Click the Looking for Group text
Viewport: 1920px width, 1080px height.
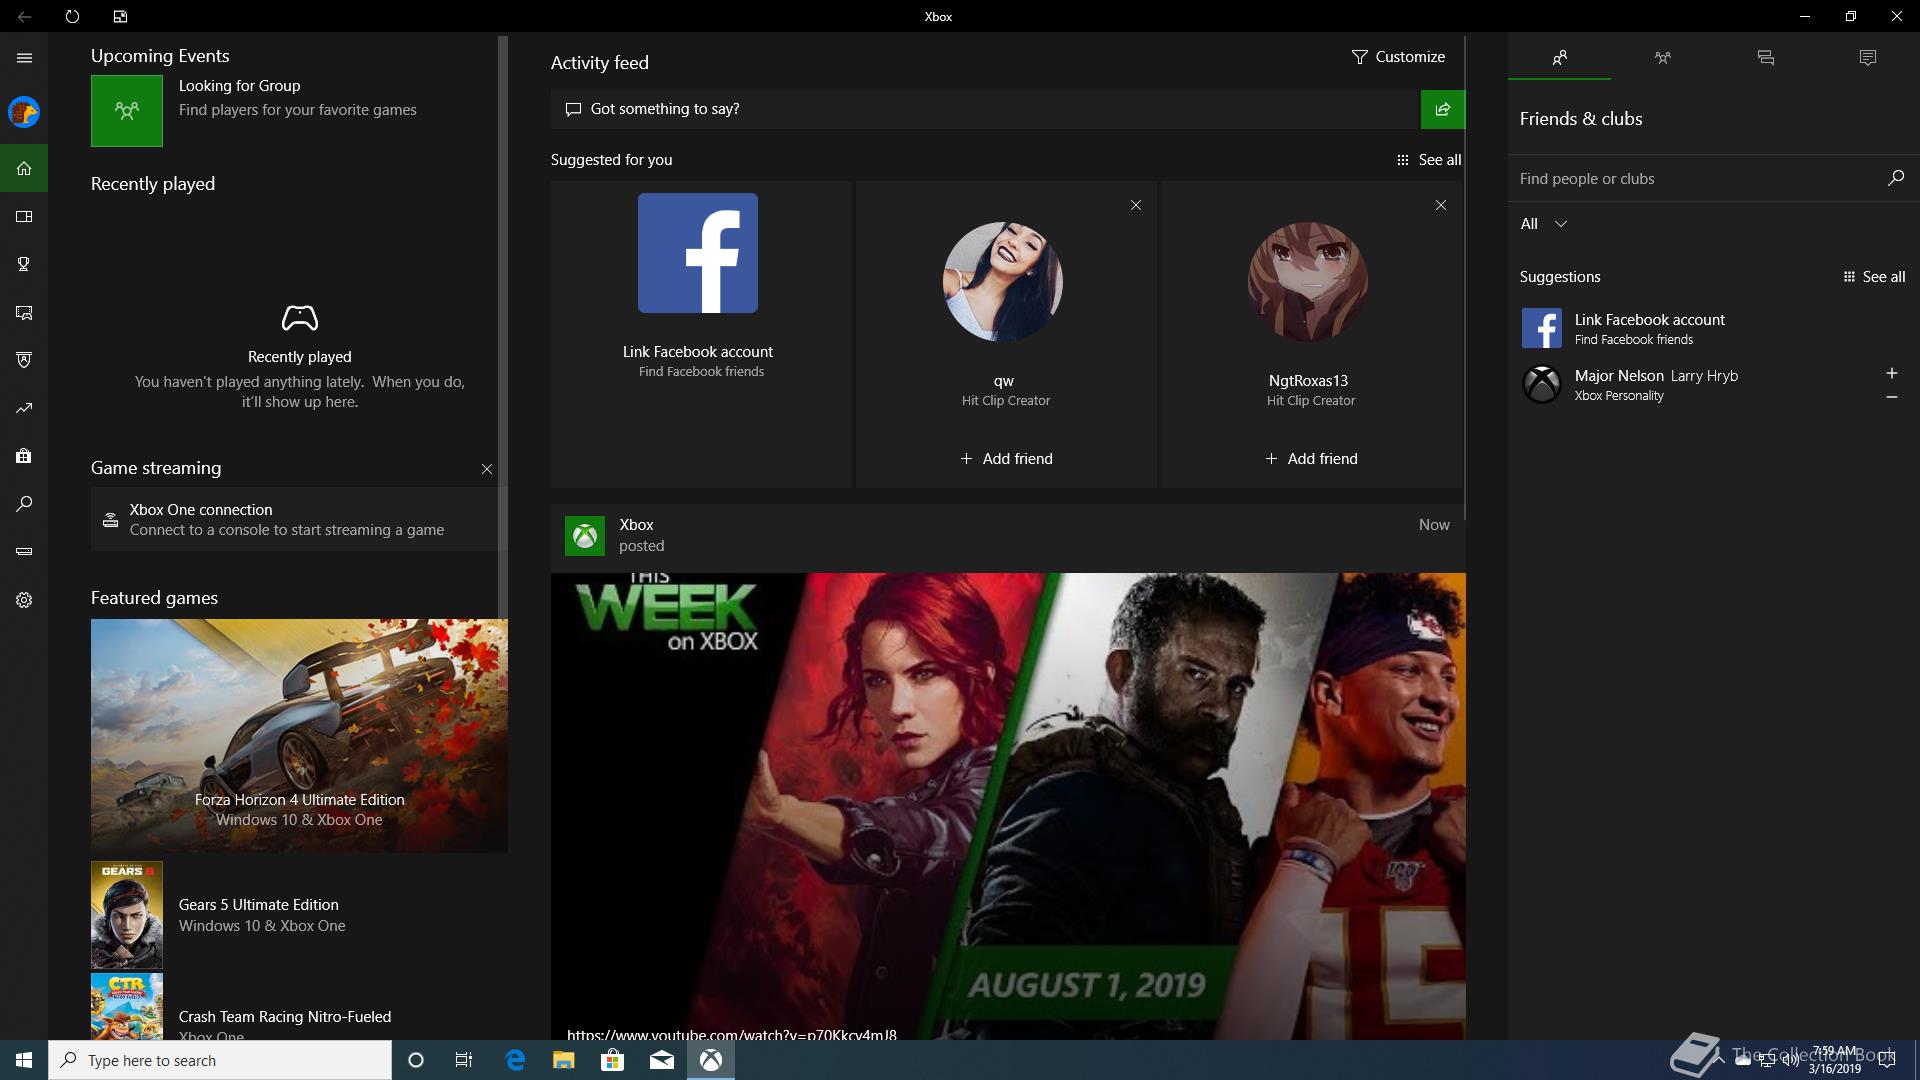[x=239, y=86]
